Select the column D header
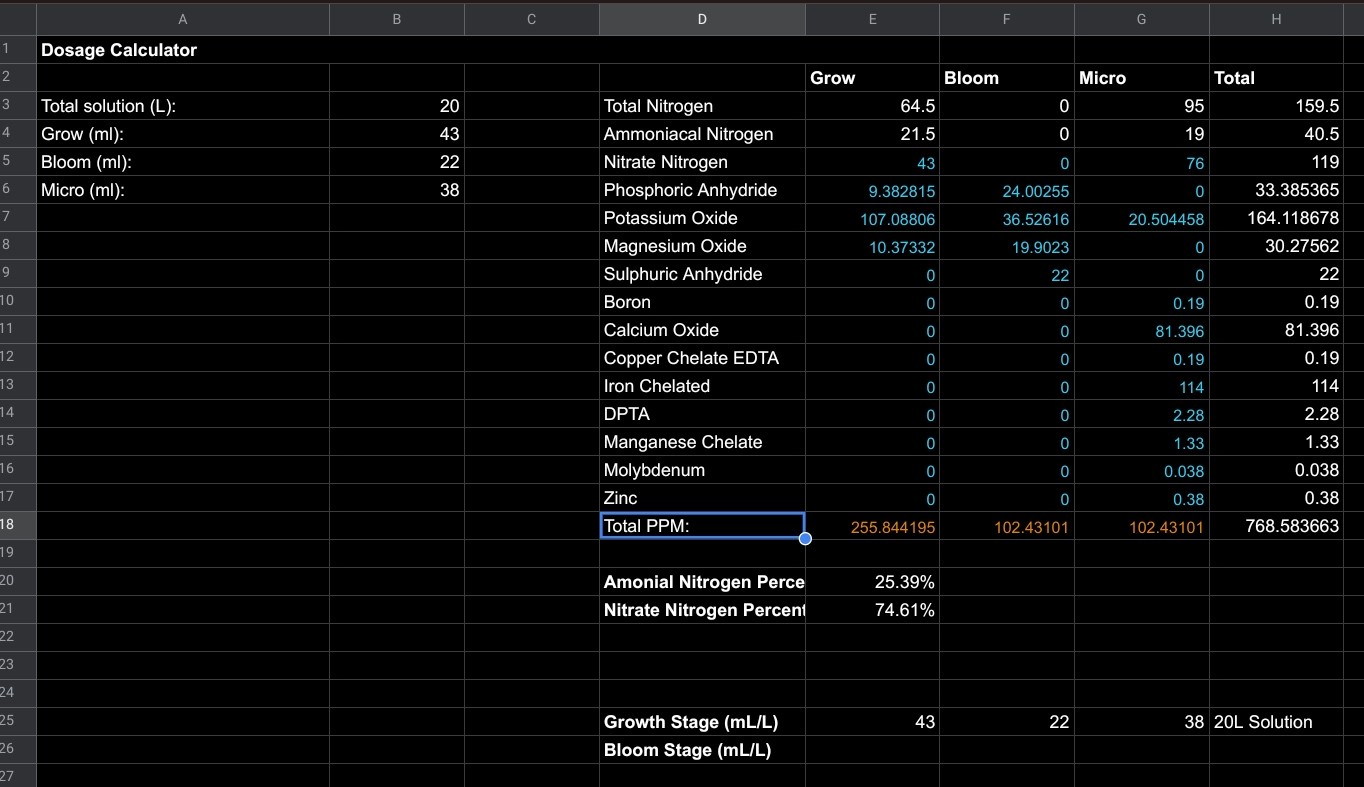The height and width of the screenshot is (787, 1364). coord(702,19)
